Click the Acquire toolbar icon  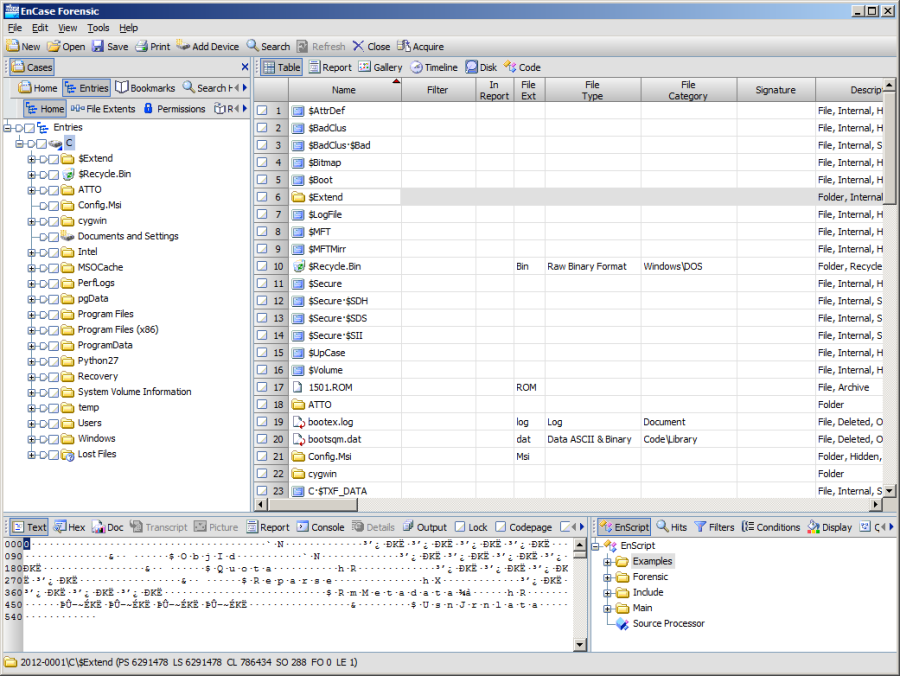point(404,46)
